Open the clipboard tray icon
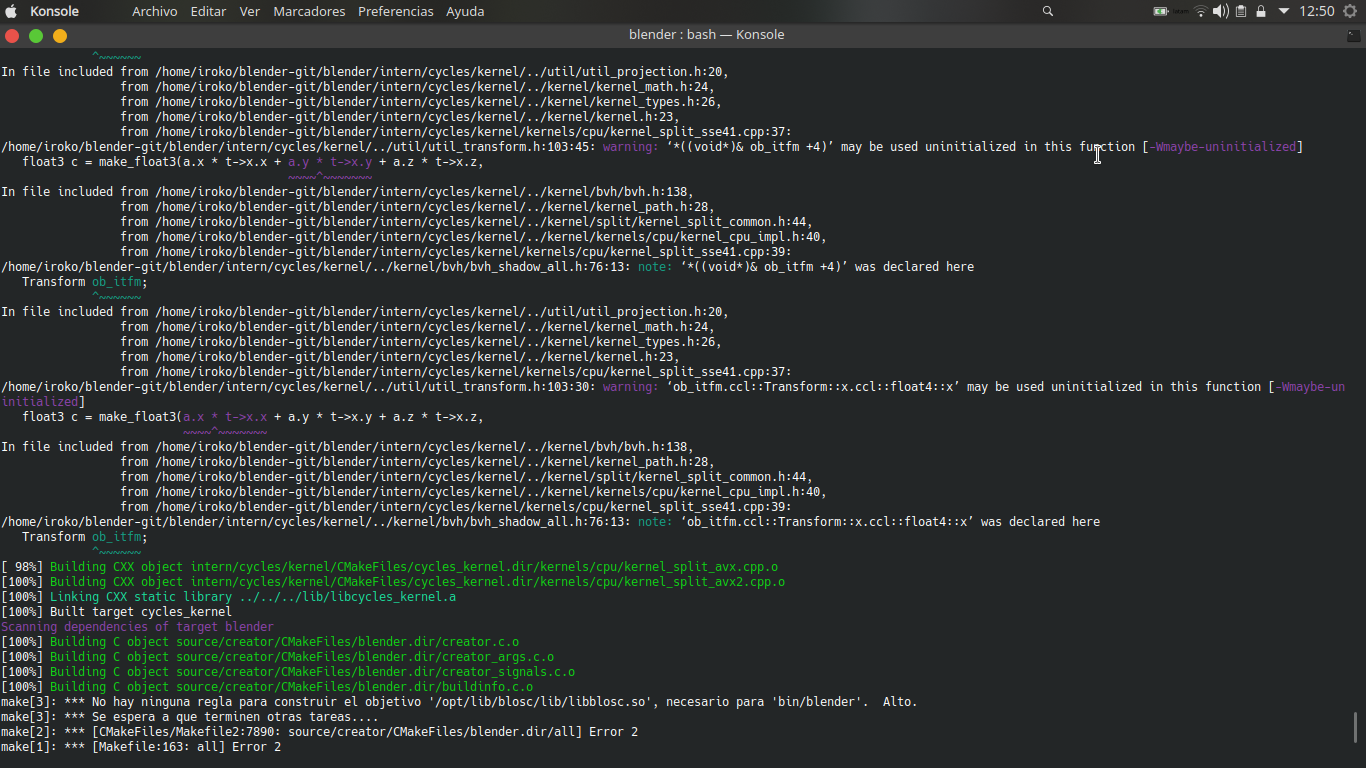This screenshot has width=1366, height=768. coord(1241,11)
